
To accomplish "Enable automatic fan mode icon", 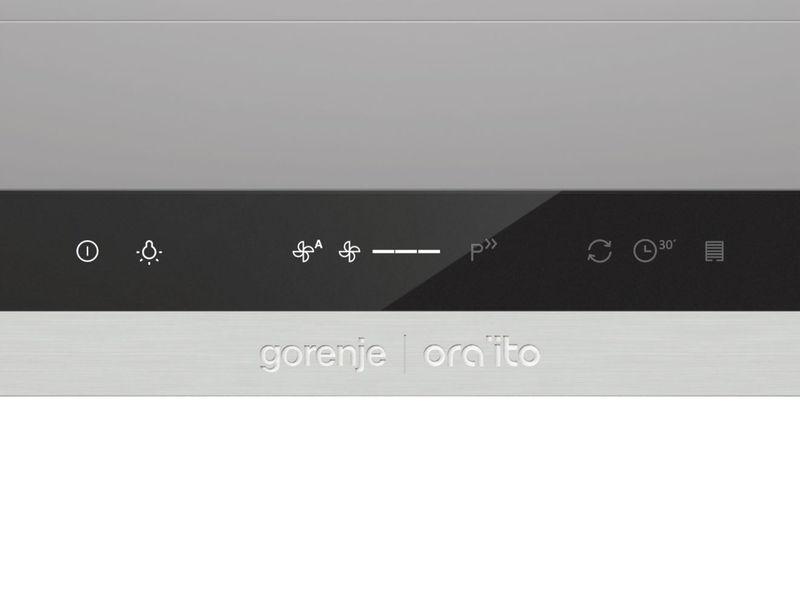I will (x=307, y=251).
